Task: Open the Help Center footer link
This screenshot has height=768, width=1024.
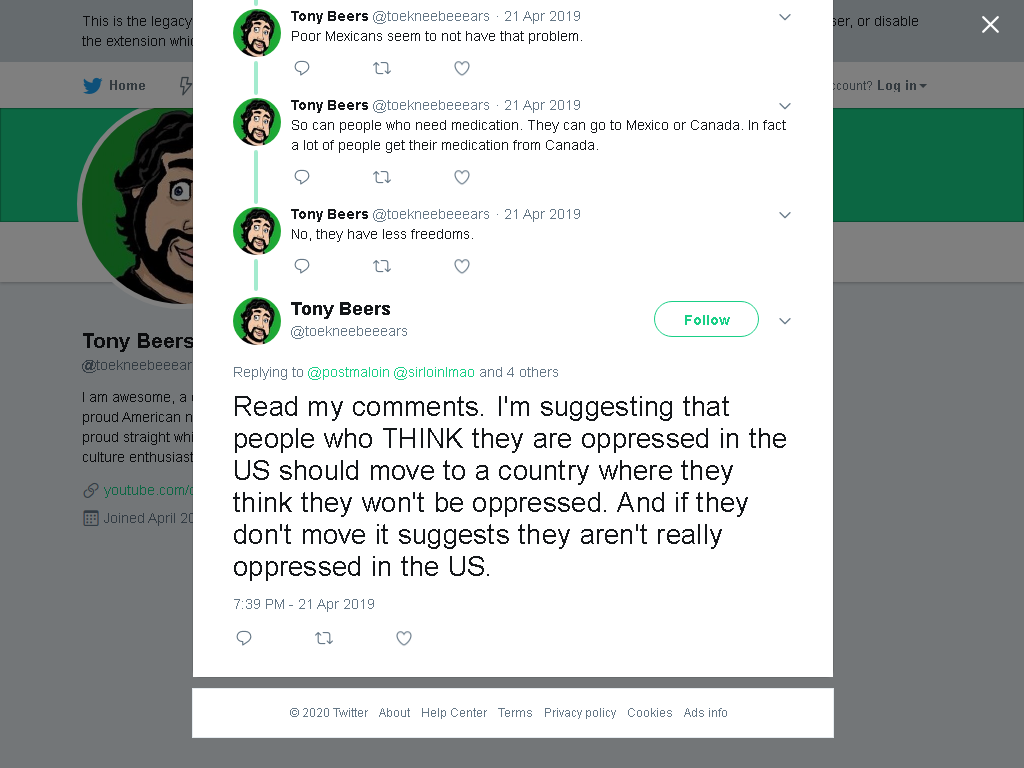Action: [454, 712]
